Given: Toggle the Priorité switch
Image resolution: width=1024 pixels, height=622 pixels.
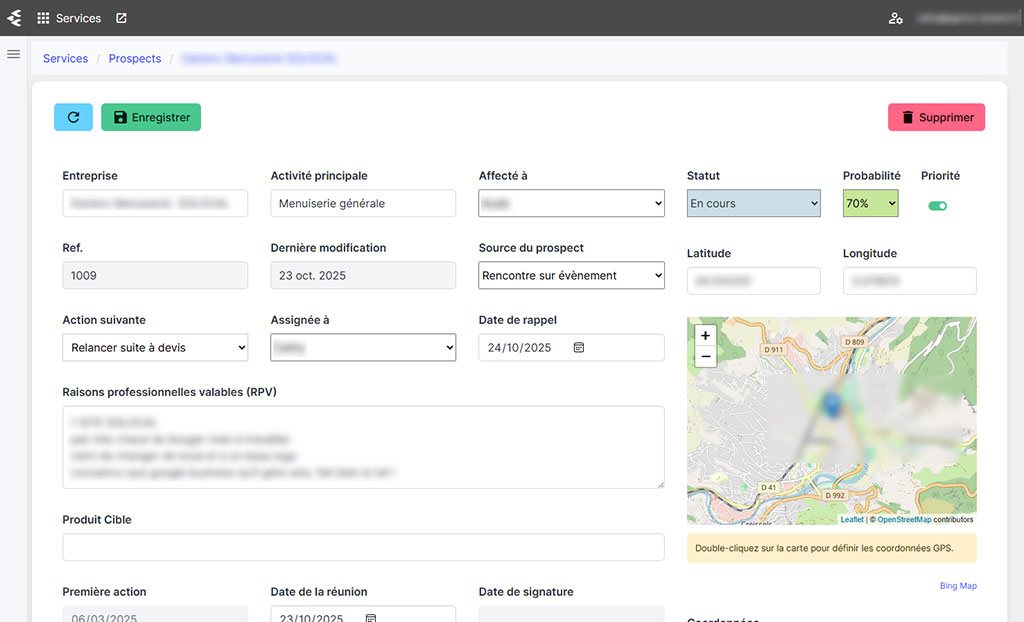Looking at the screenshot, I should tap(937, 206).
